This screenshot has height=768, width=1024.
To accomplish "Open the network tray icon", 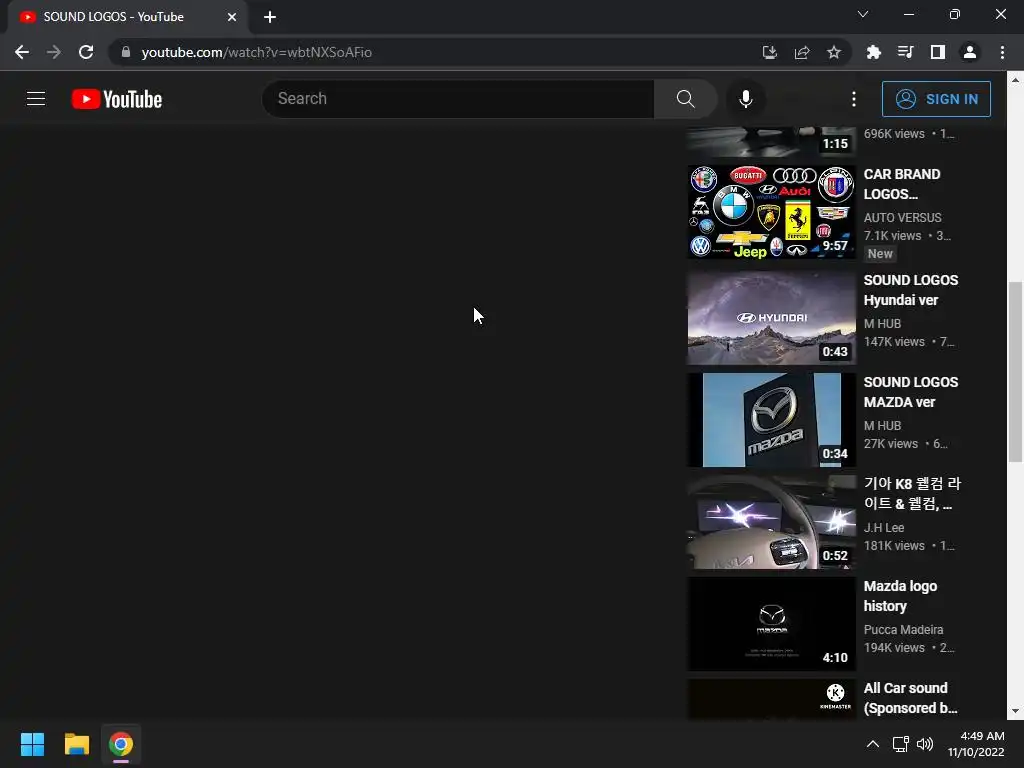I will coord(901,744).
